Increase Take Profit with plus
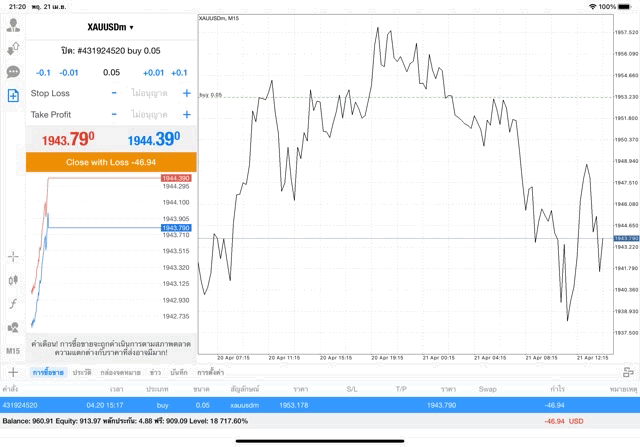 [187, 114]
